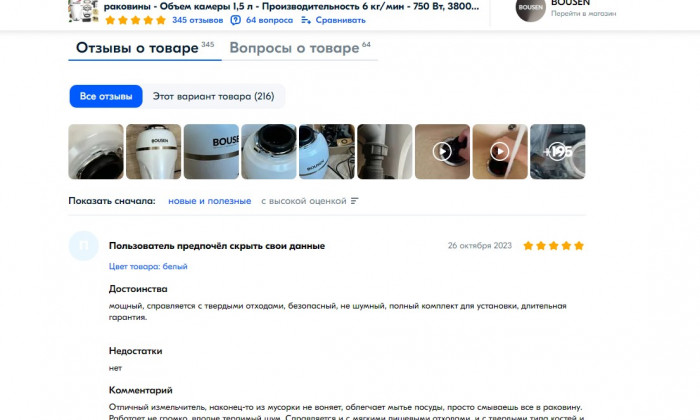Click the question bubble icon by 64 вопроса
The image size is (700, 420).
pos(235,20)
